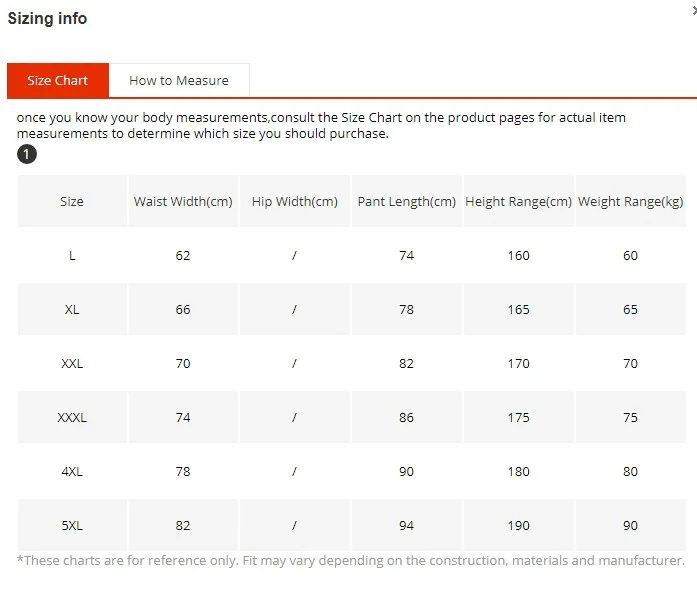Click the Weight Range(kg) header

(x=630, y=201)
